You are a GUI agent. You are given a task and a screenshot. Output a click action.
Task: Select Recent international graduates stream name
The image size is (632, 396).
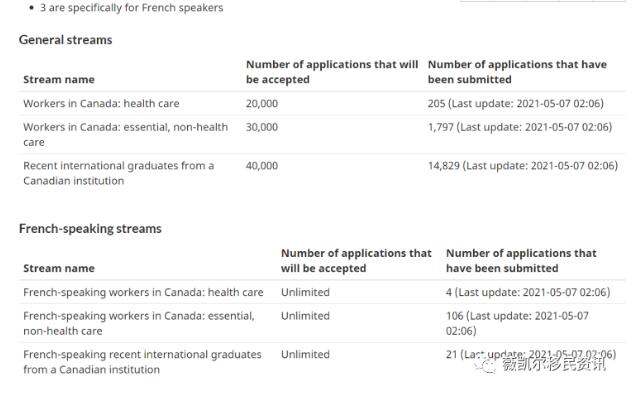tap(118, 173)
